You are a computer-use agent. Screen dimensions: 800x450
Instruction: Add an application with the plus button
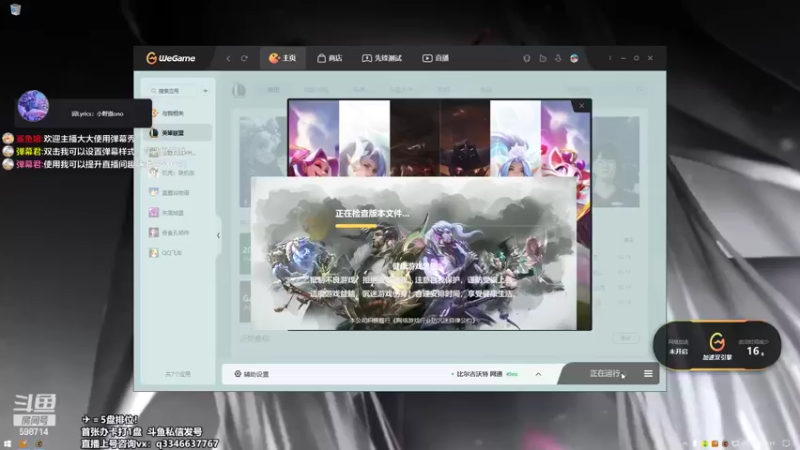(205, 91)
